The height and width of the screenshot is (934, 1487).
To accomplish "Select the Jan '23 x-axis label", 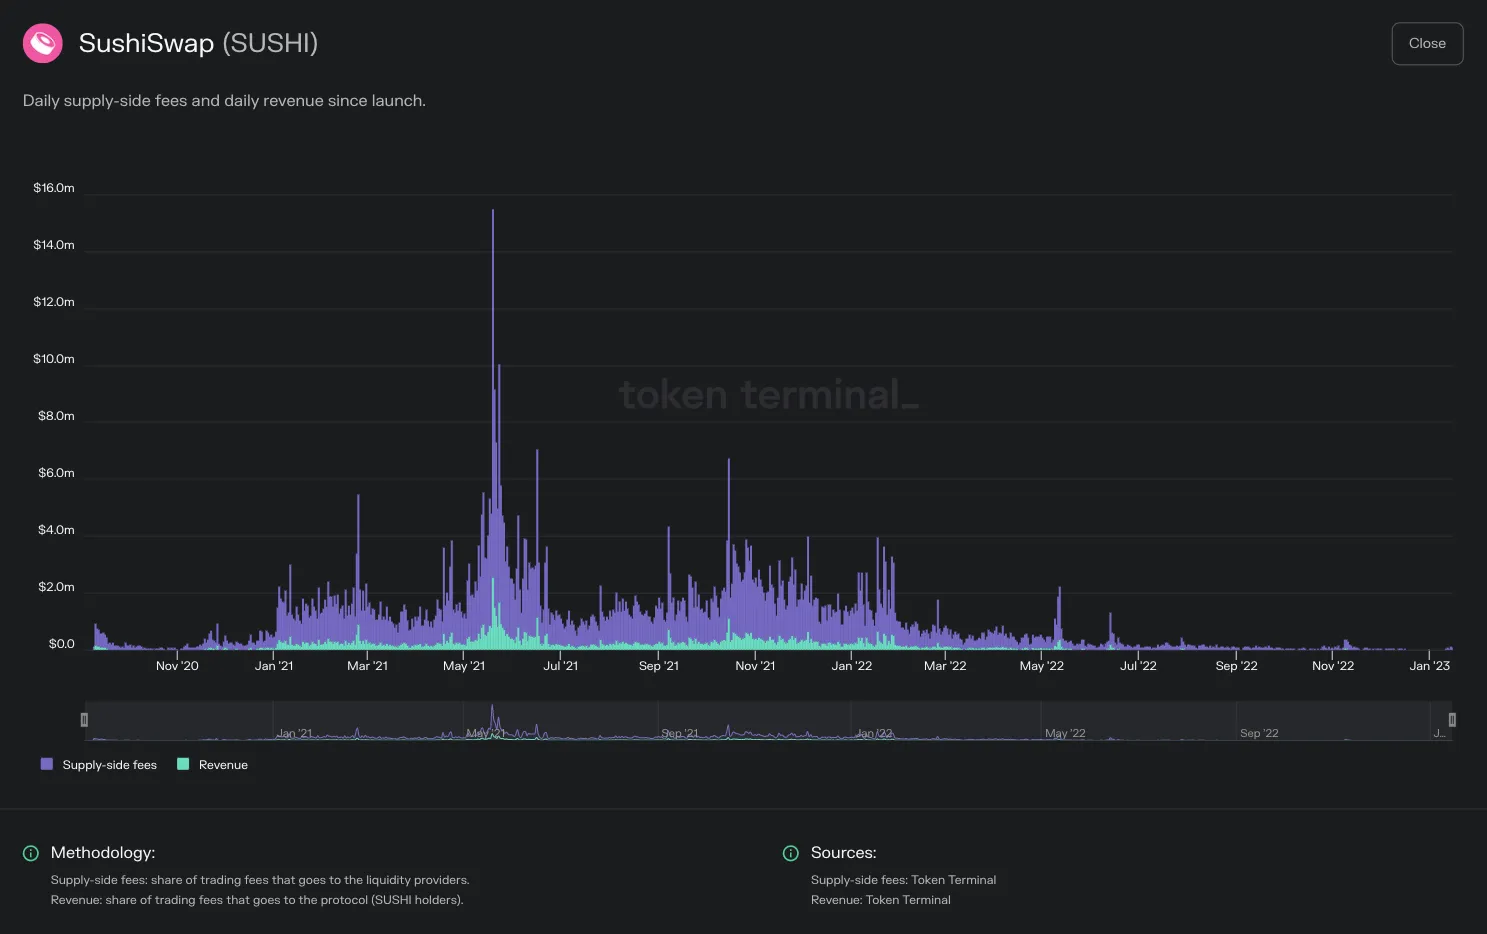I will [1430, 666].
